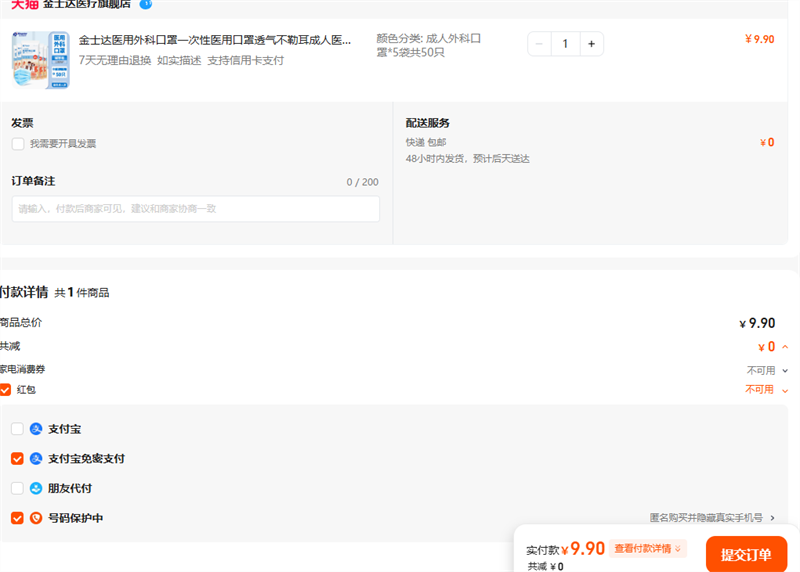800x572 pixels.
Task: Expand the 红包 不可用 dropdown arrow
Action: click(785, 390)
